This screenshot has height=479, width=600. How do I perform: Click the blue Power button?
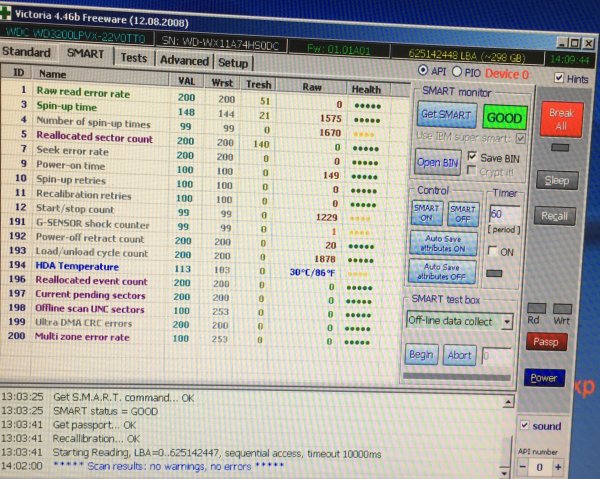(544, 378)
